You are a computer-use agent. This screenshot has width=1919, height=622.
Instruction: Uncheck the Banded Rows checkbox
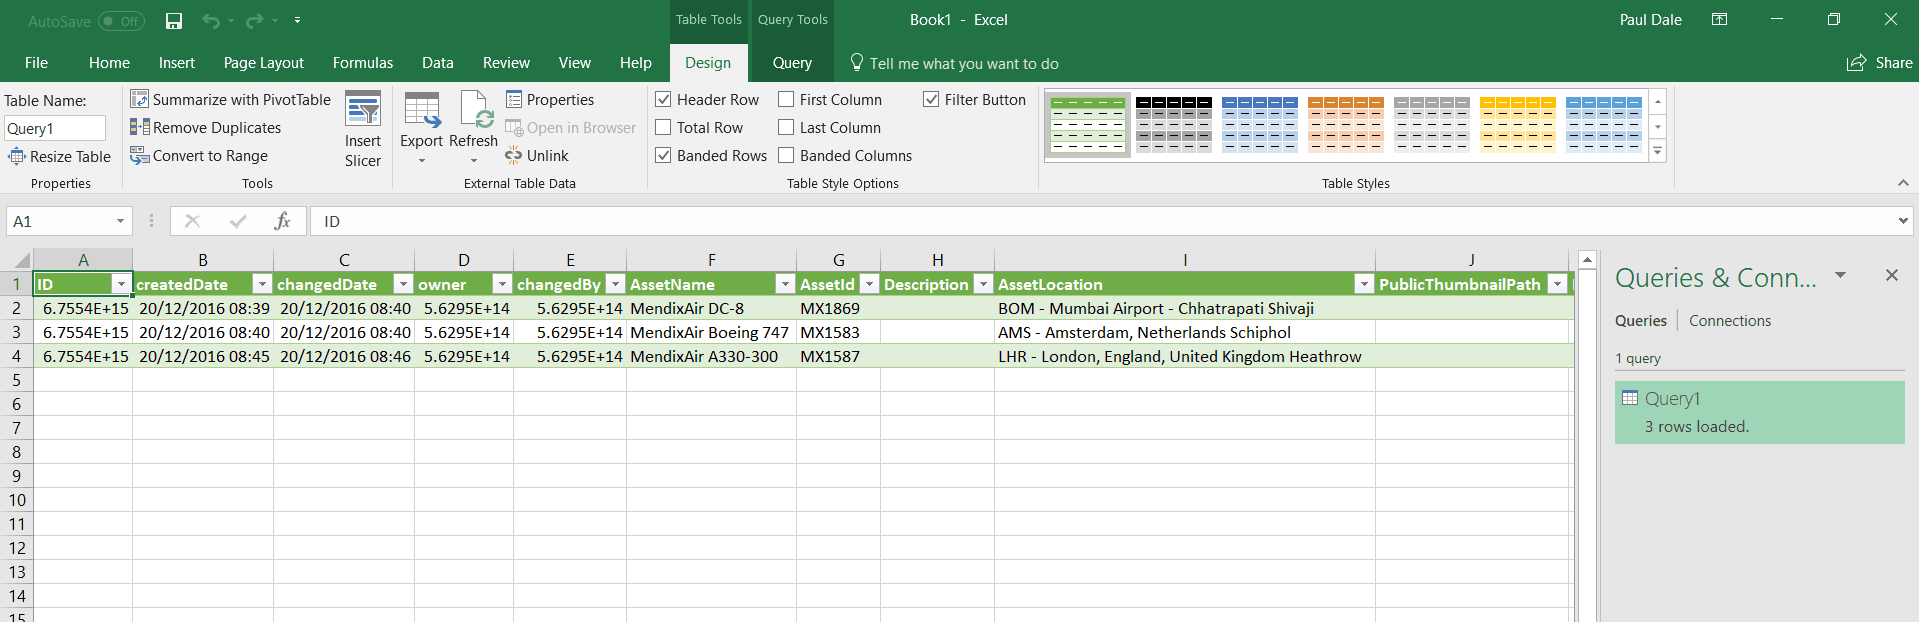pos(663,155)
